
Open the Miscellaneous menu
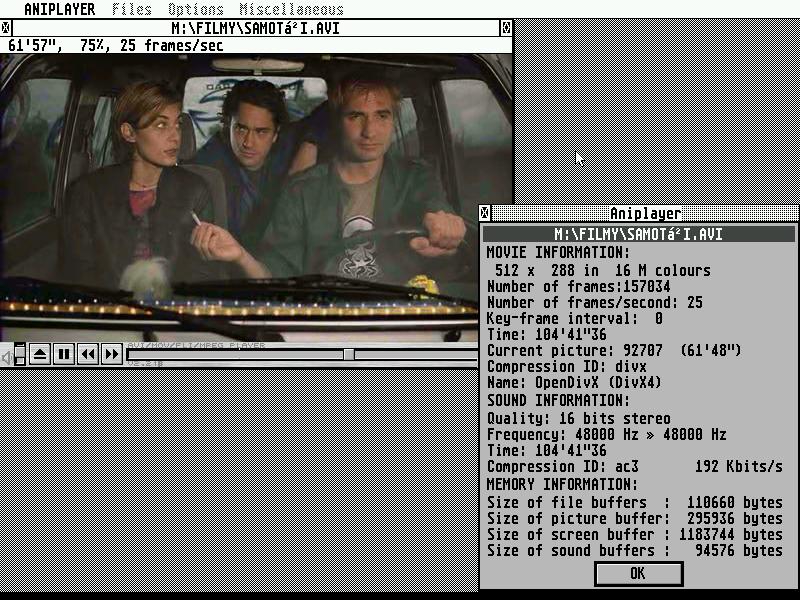291,9
